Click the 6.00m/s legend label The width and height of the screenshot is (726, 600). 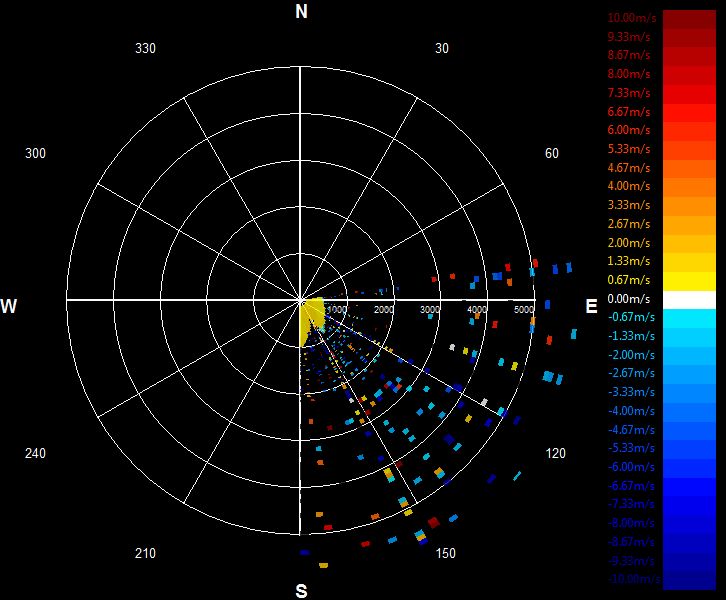click(x=629, y=130)
